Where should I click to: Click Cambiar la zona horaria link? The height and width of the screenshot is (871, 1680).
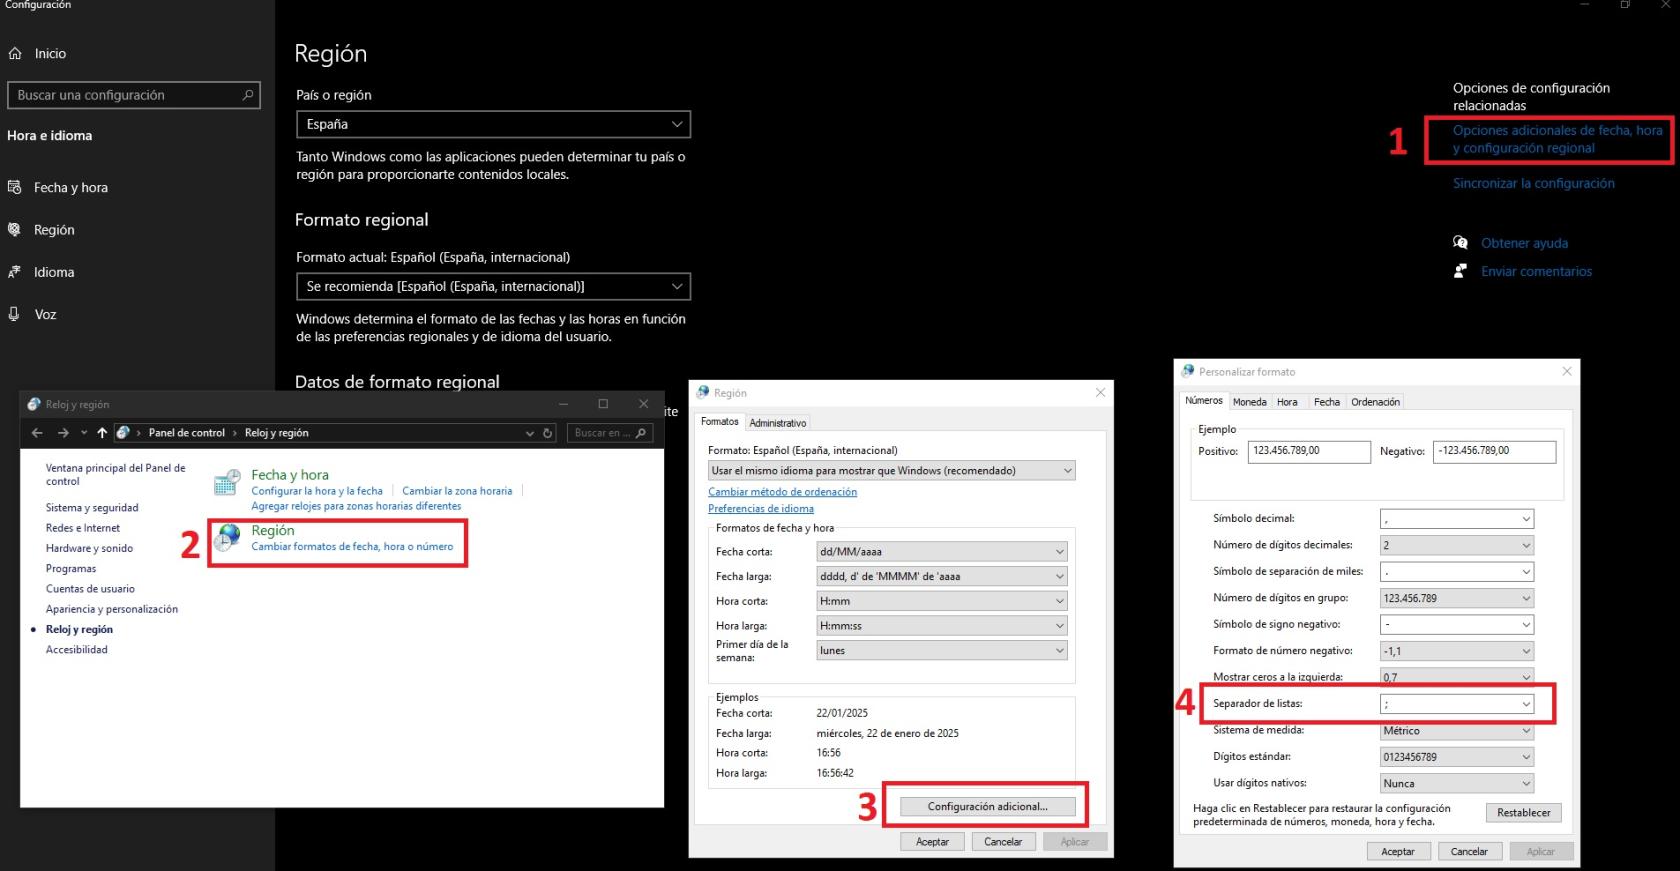[x=457, y=491]
